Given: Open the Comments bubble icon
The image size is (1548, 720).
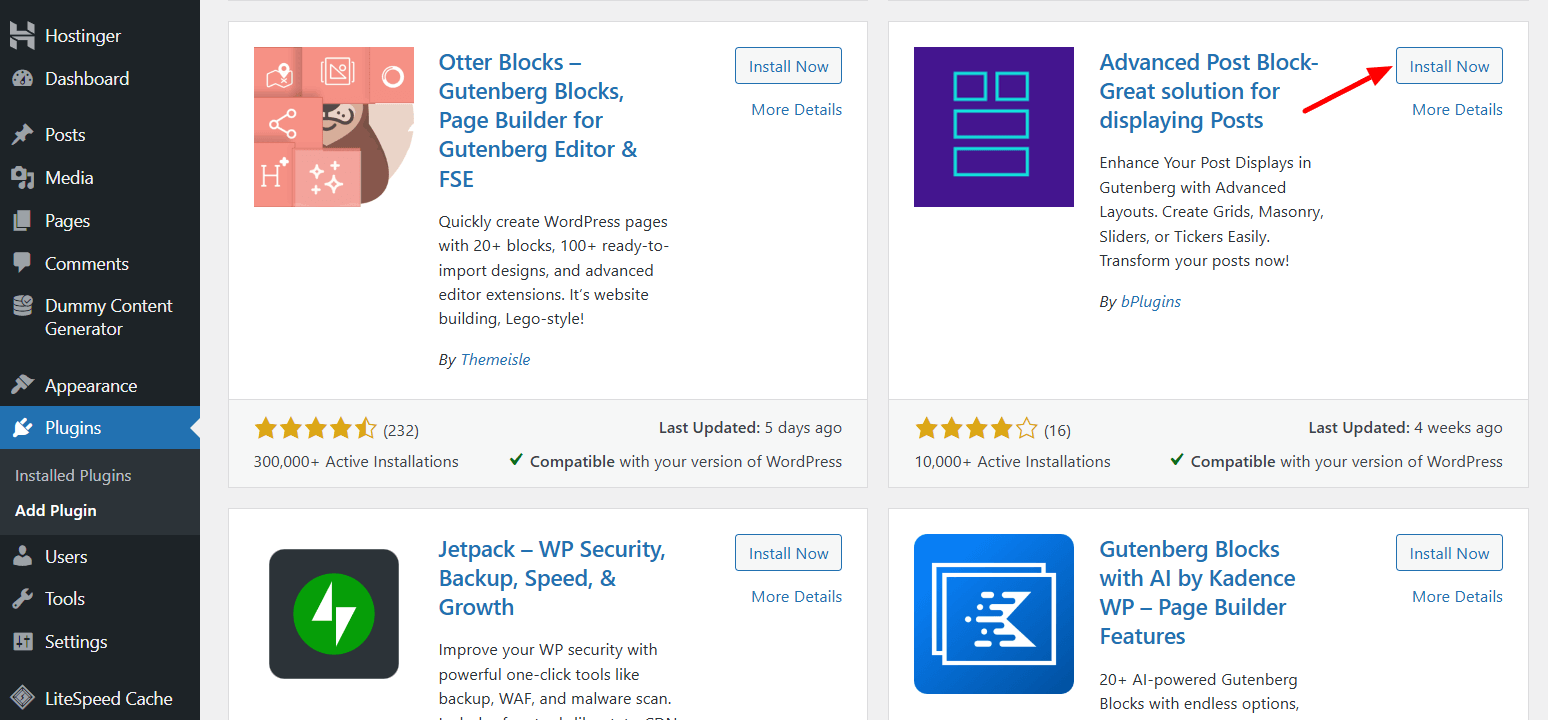Looking at the screenshot, I should [x=23, y=263].
